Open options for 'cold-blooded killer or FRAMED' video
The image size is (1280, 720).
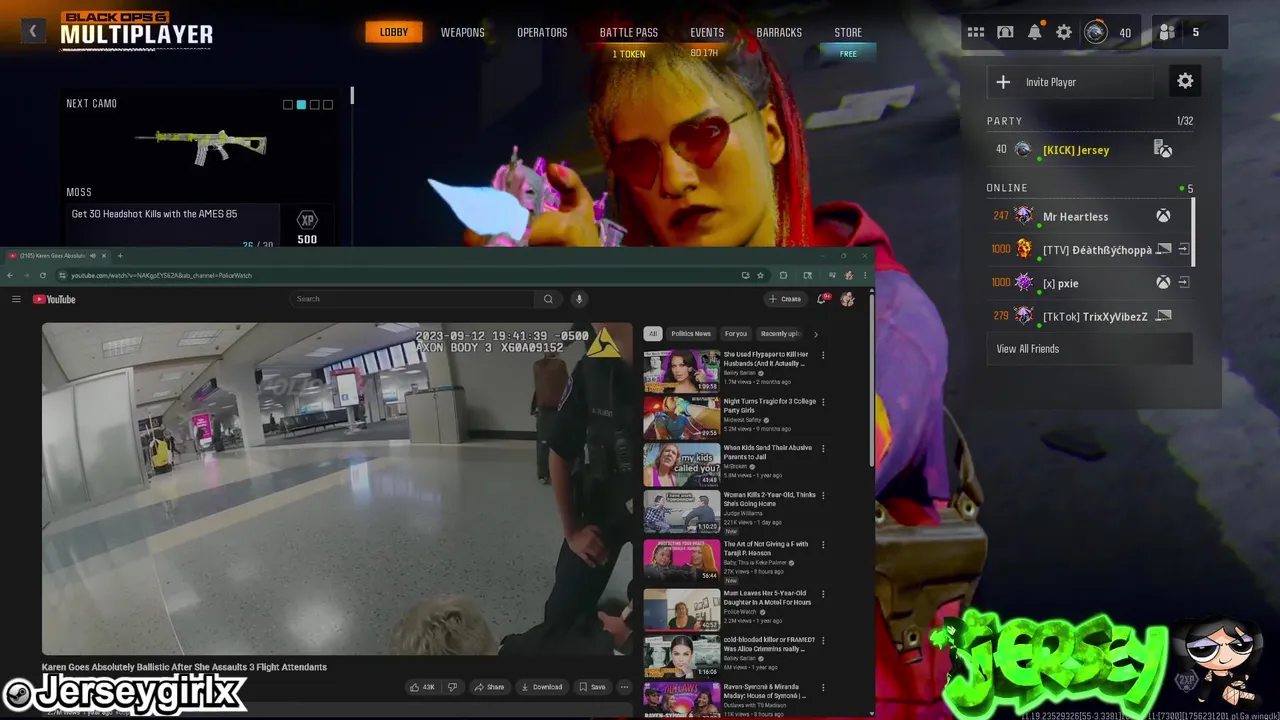(x=823, y=641)
